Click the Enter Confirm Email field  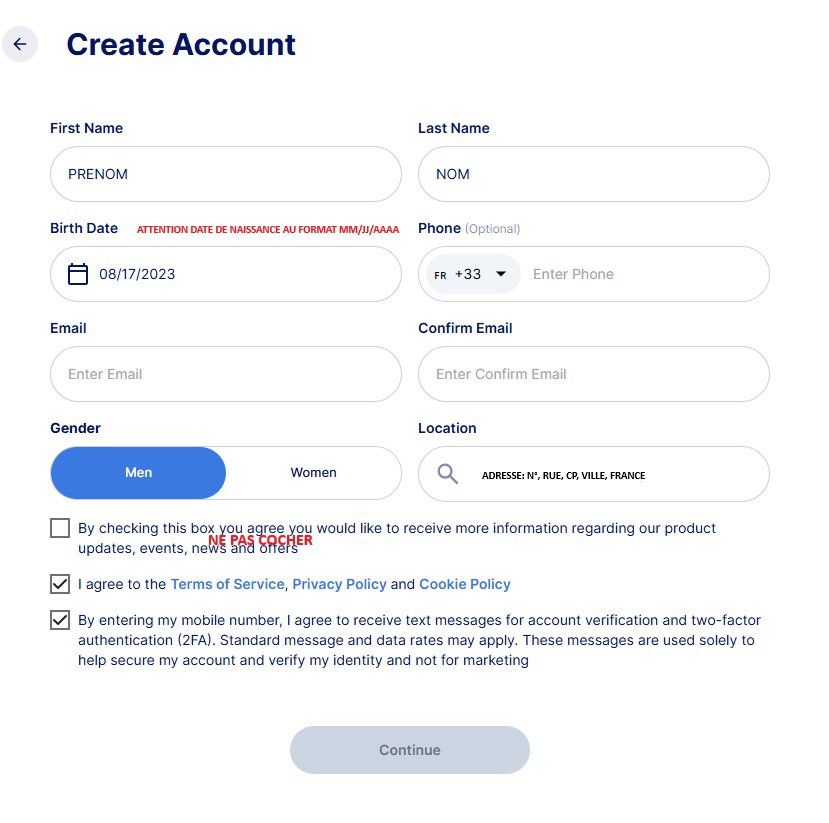[594, 374]
